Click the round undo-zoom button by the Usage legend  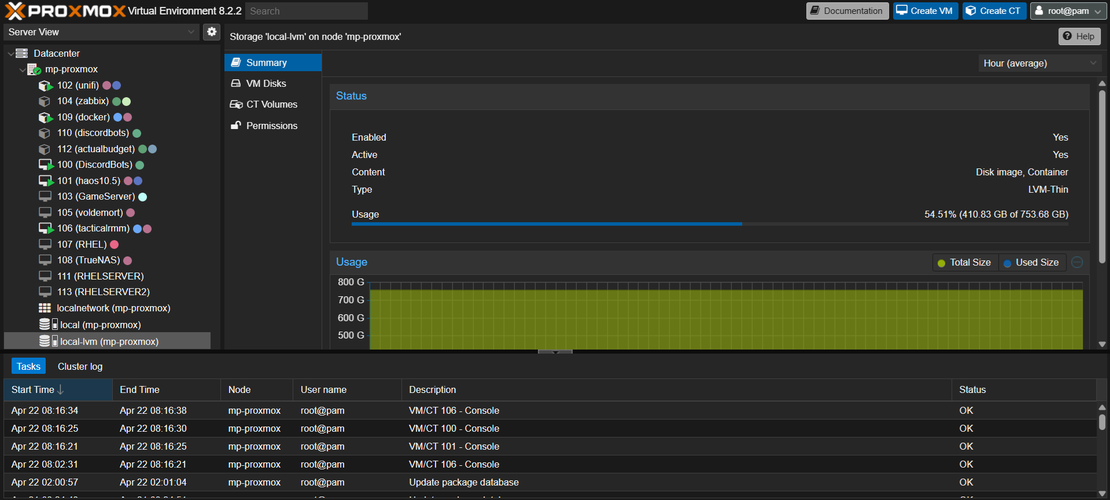(1077, 262)
